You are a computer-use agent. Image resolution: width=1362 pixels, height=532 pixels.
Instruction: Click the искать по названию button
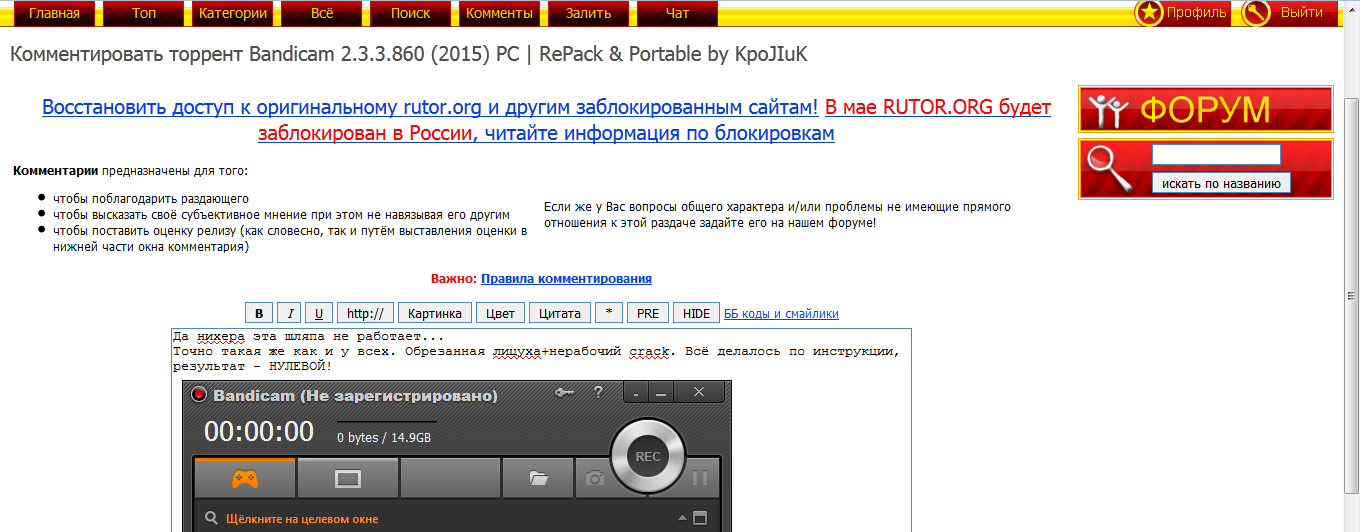click(1221, 183)
